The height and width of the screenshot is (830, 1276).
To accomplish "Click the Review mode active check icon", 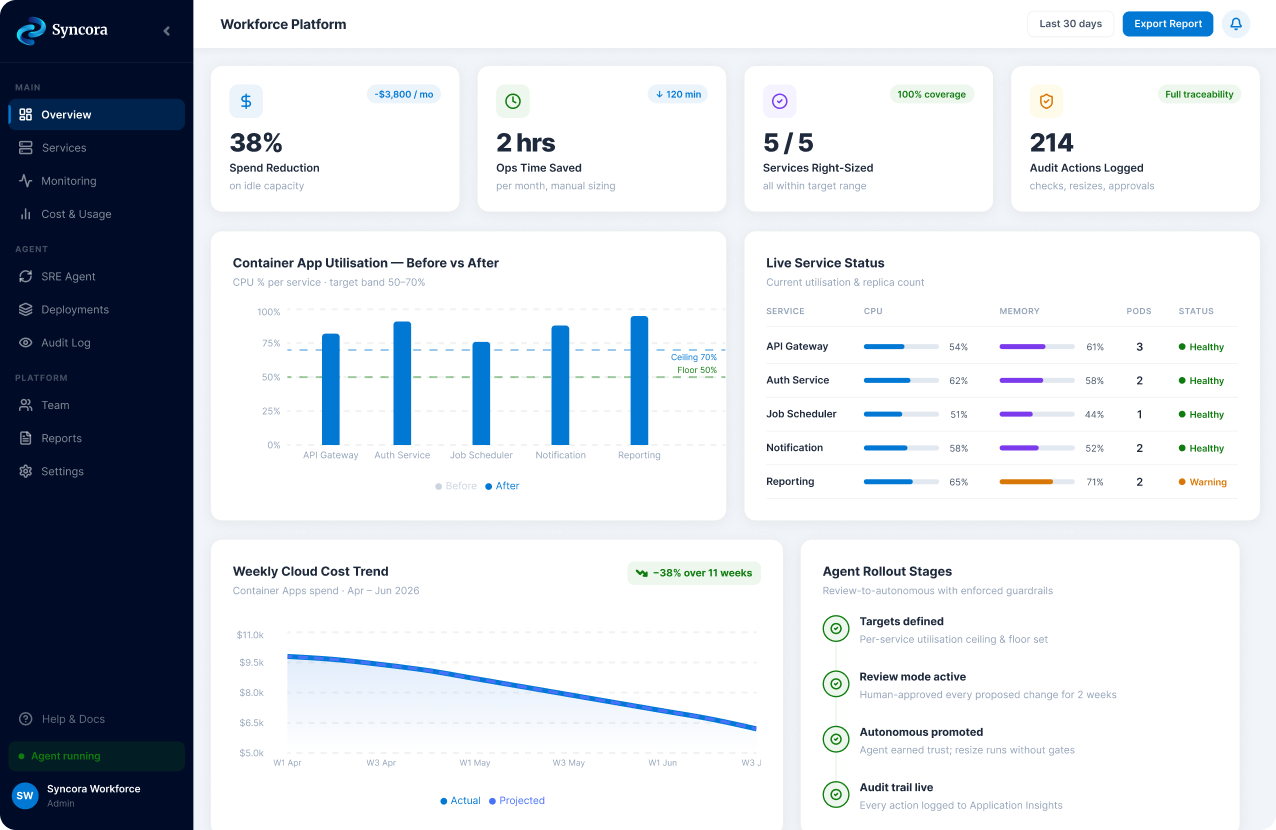I will pyautogui.click(x=835, y=684).
